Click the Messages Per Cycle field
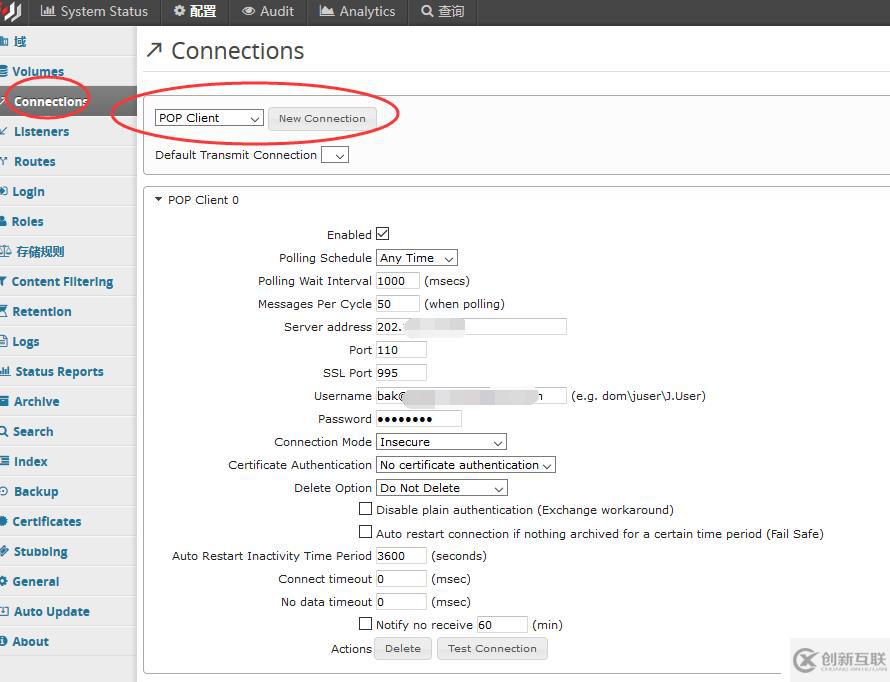Image resolution: width=890 pixels, height=682 pixels. [x=398, y=304]
